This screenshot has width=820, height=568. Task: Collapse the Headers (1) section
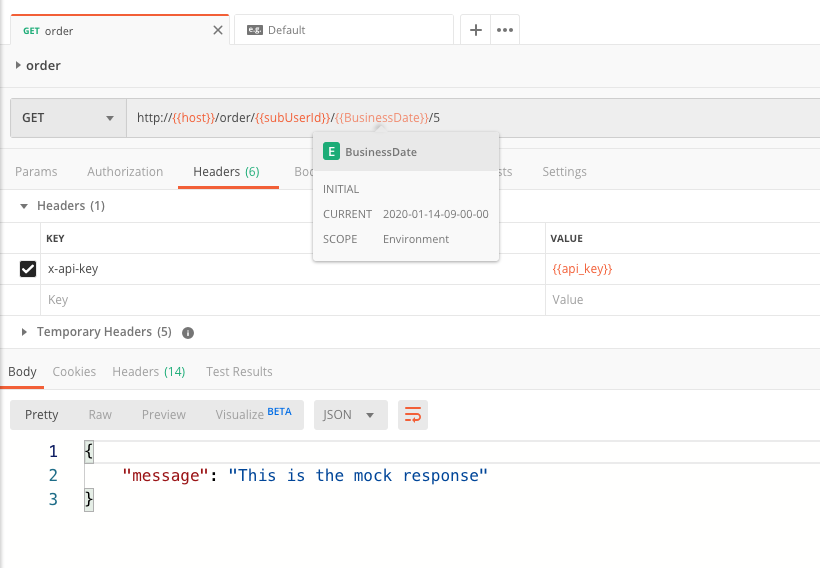(x=24, y=206)
